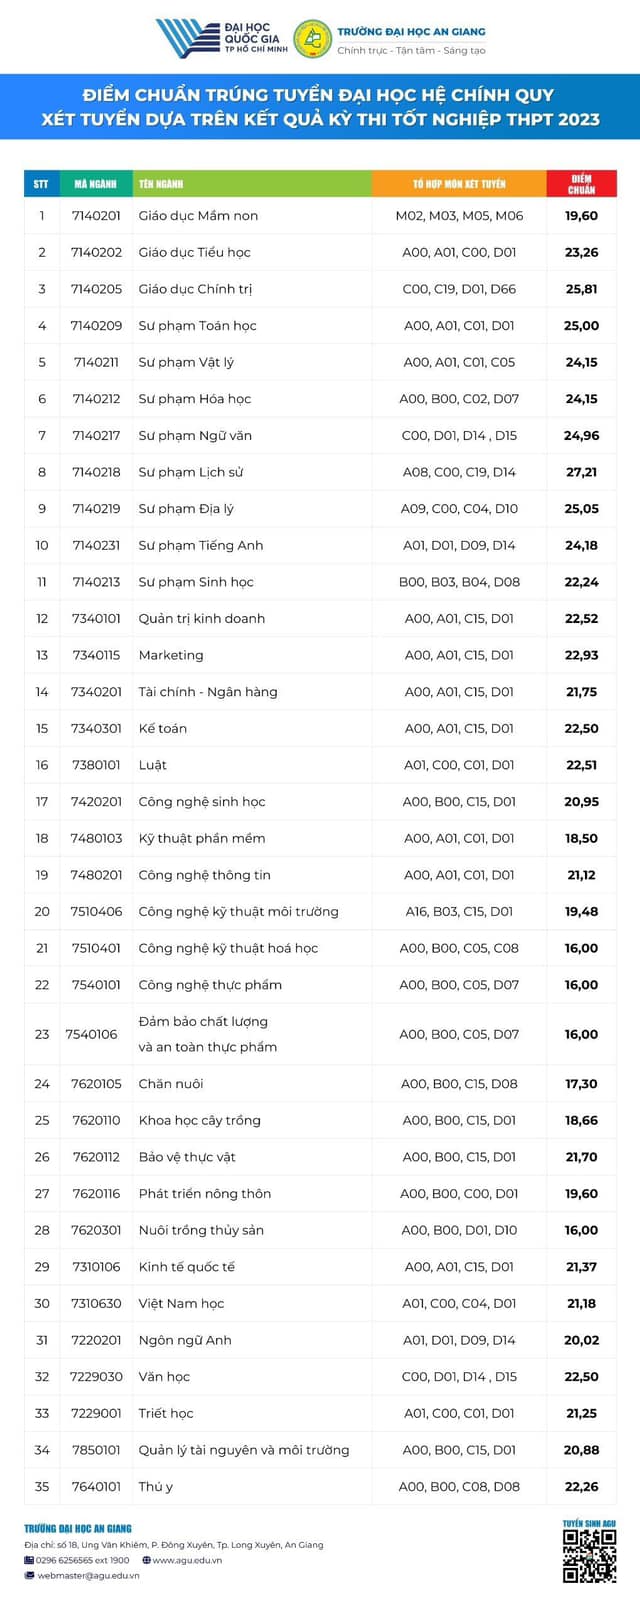Select the Giáo dục Mầm non row
The width and height of the screenshot is (640, 1604).
320,215
